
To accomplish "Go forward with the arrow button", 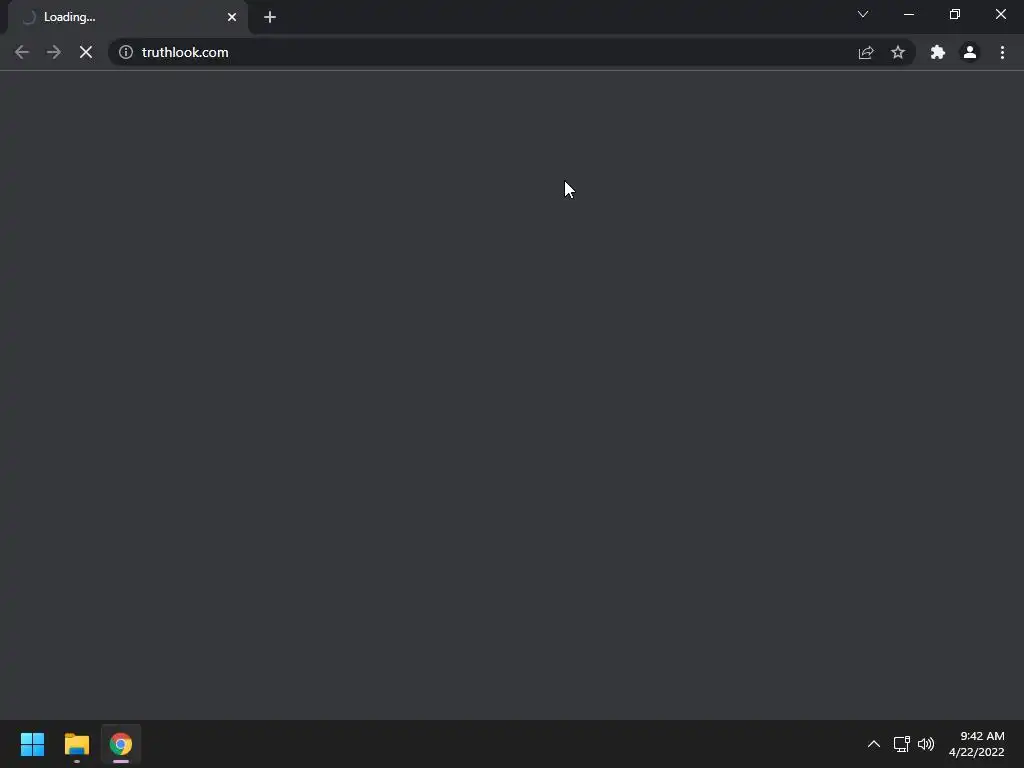I will (x=54, y=52).
